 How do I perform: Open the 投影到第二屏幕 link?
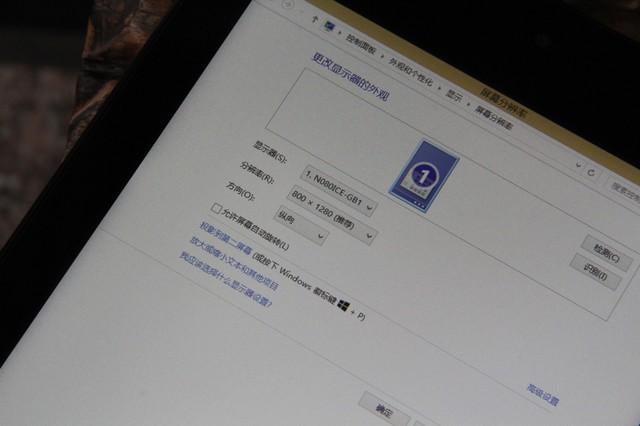pyautogui.click(x=226, y=238)
